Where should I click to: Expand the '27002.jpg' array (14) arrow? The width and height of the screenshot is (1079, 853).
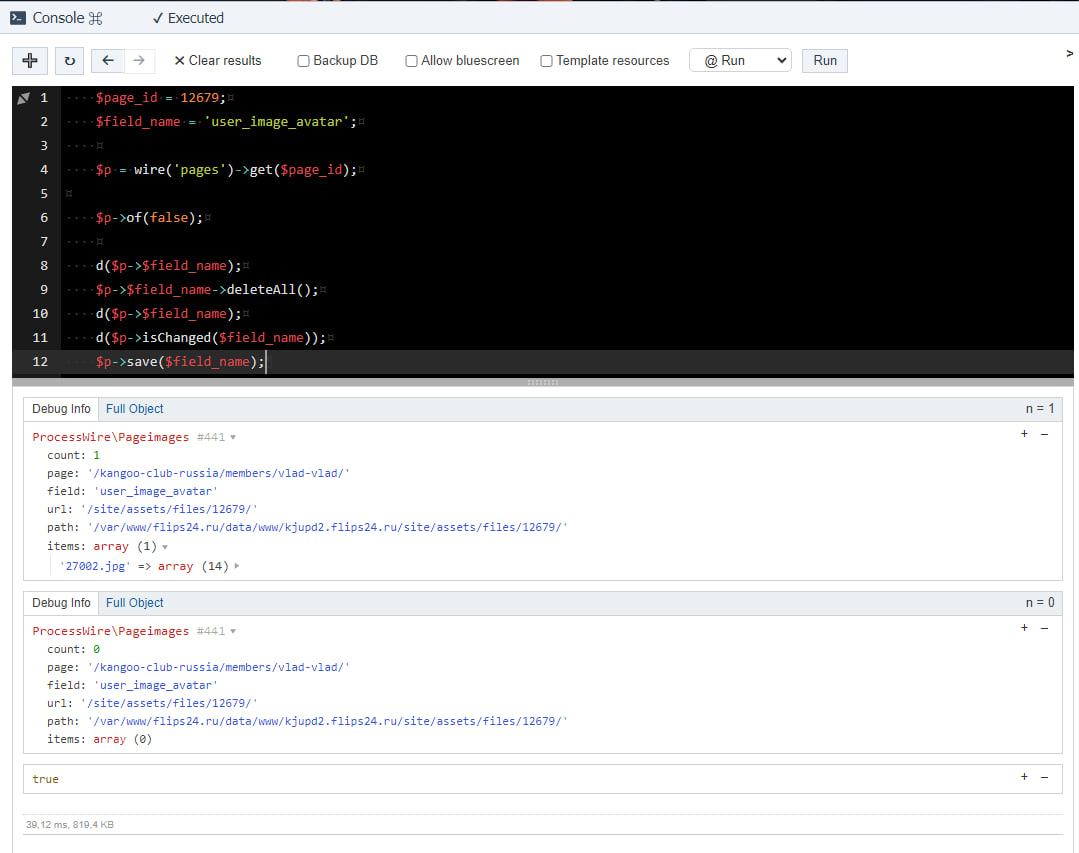pos(237,566)
